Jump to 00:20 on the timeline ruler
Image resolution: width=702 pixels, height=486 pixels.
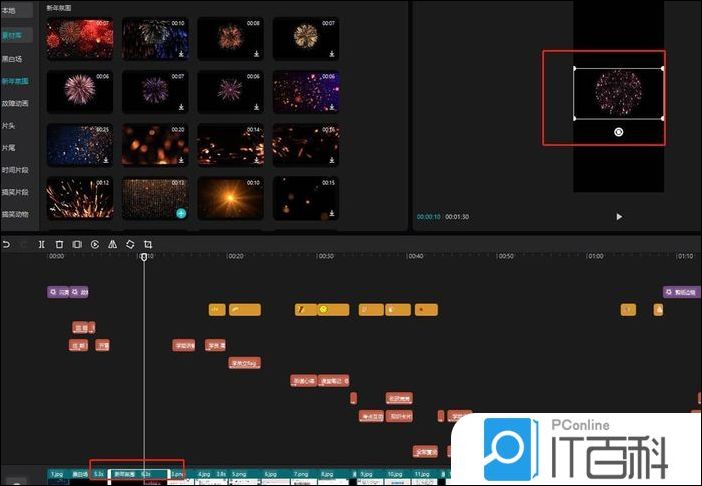click(x=235, y=256)
